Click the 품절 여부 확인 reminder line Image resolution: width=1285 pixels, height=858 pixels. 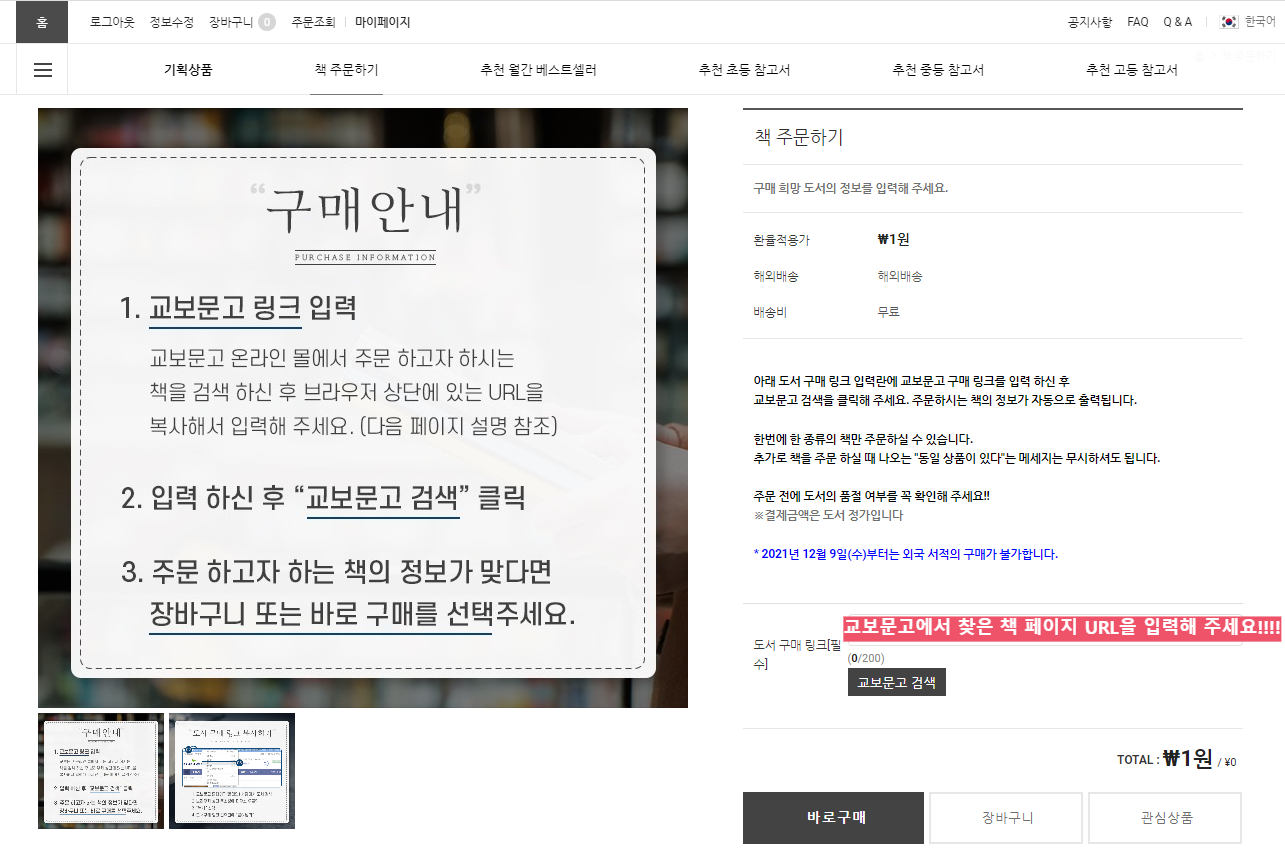click(872, 496)
